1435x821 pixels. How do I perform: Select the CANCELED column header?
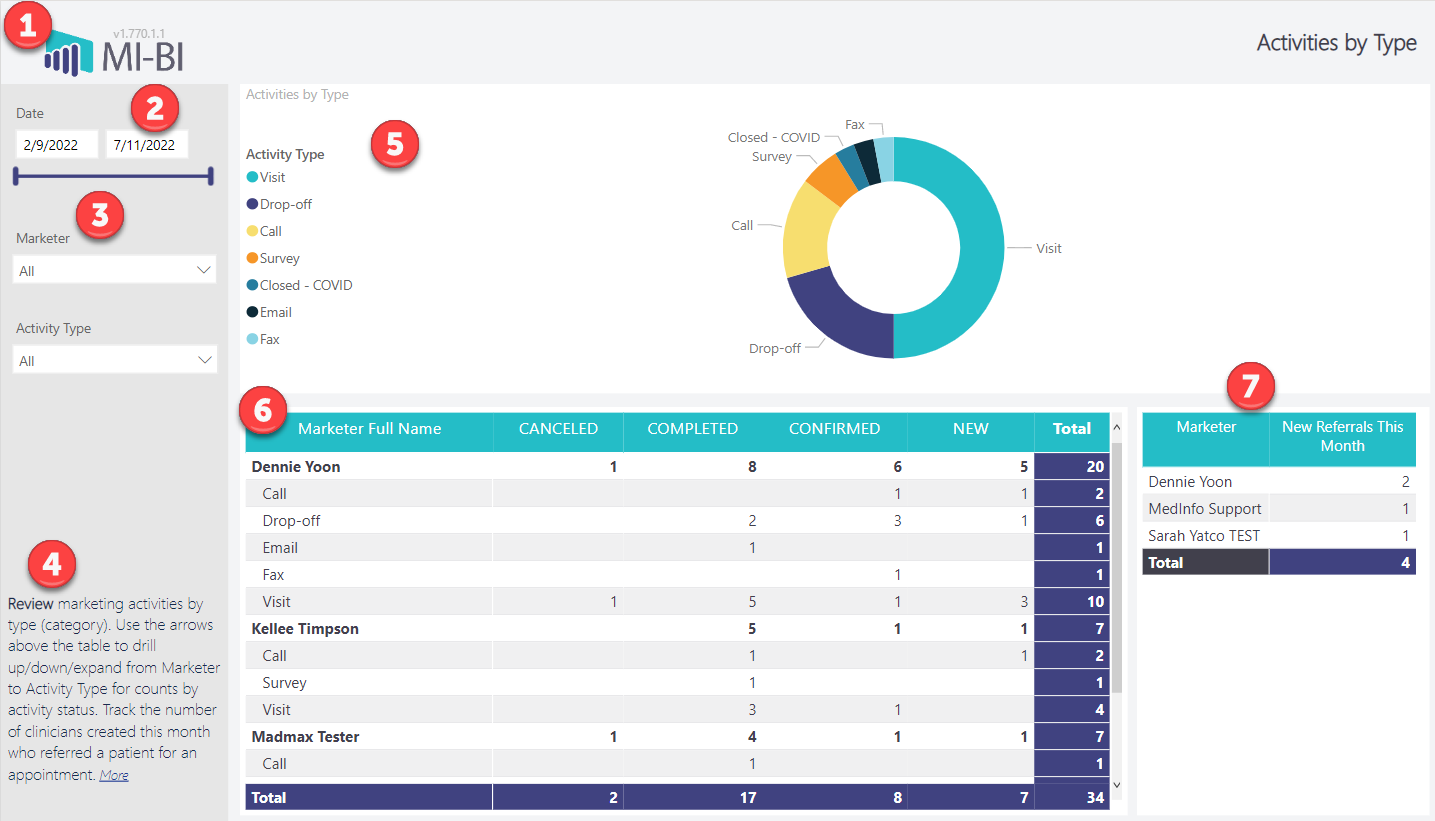tap(557, 428)
